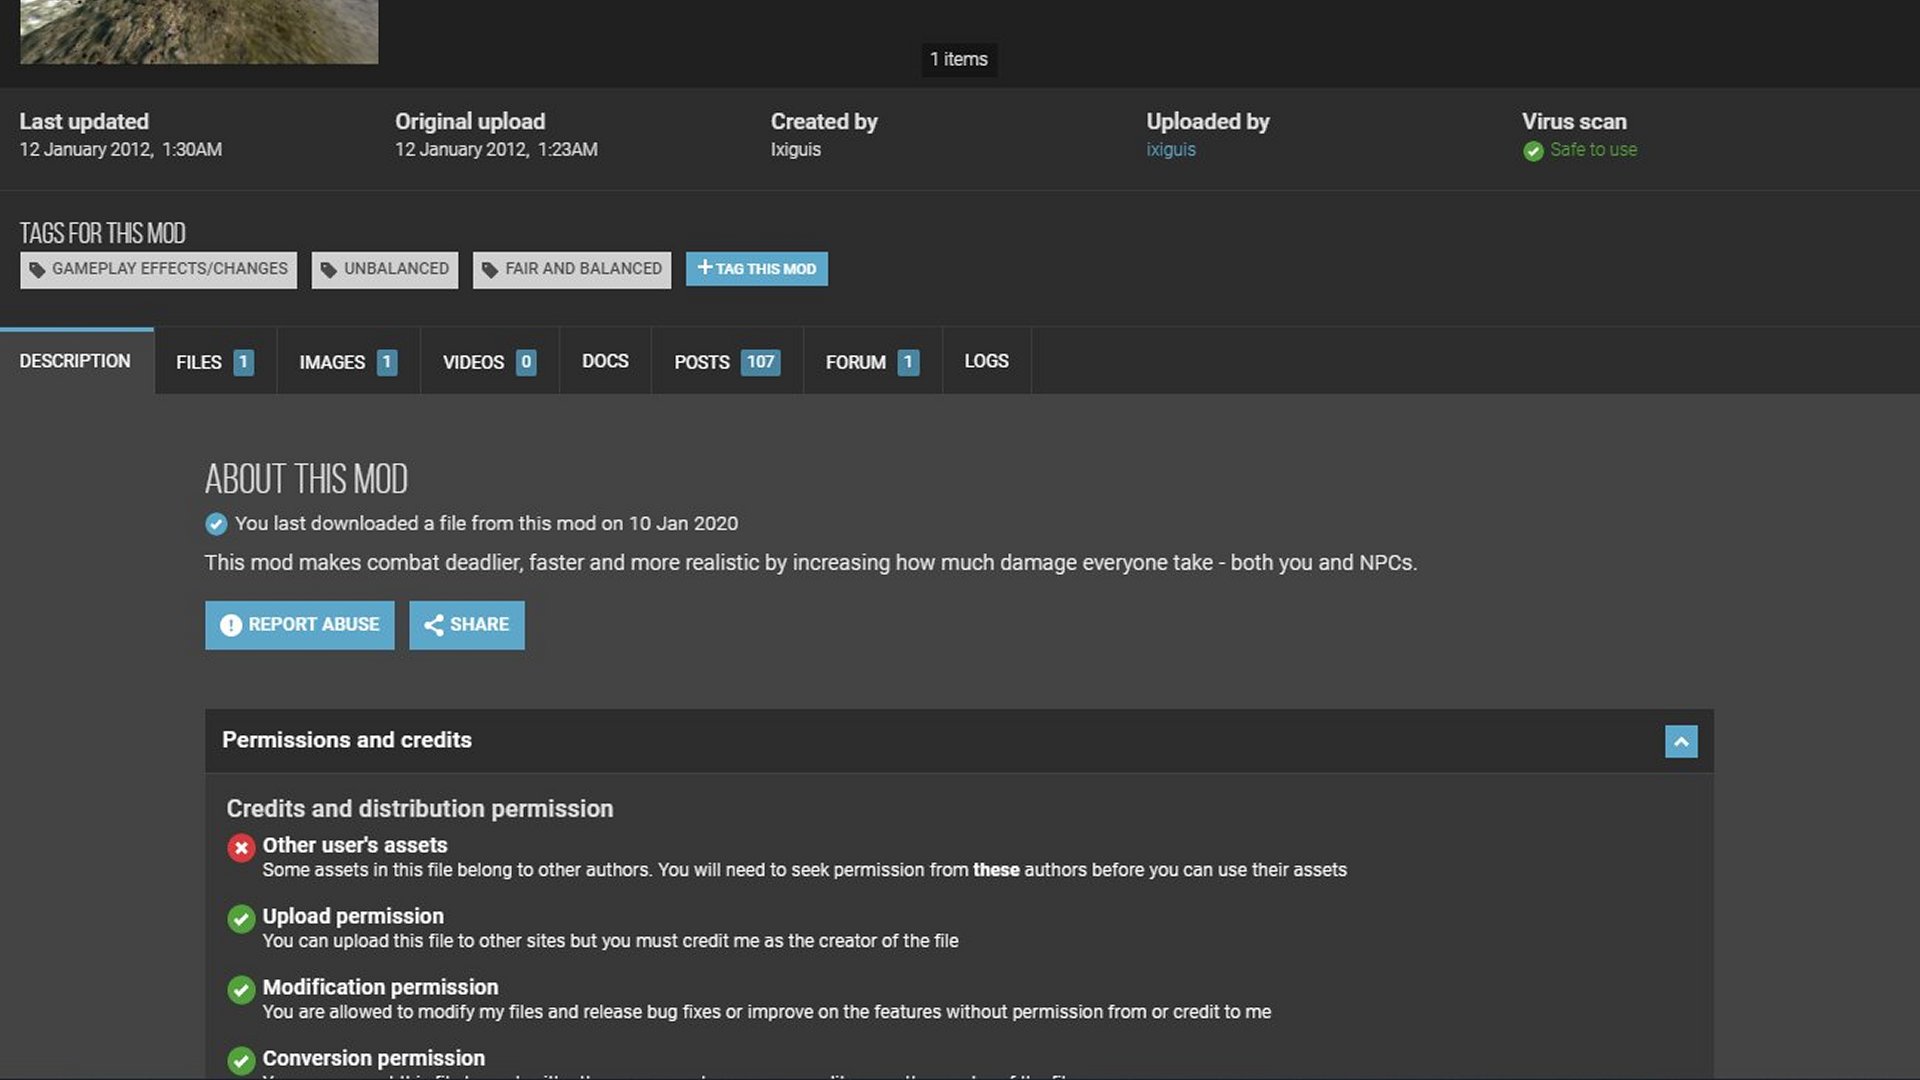Click the Share button
The width and height of the screenshot is (1920, 1080).
click(467, 625)
